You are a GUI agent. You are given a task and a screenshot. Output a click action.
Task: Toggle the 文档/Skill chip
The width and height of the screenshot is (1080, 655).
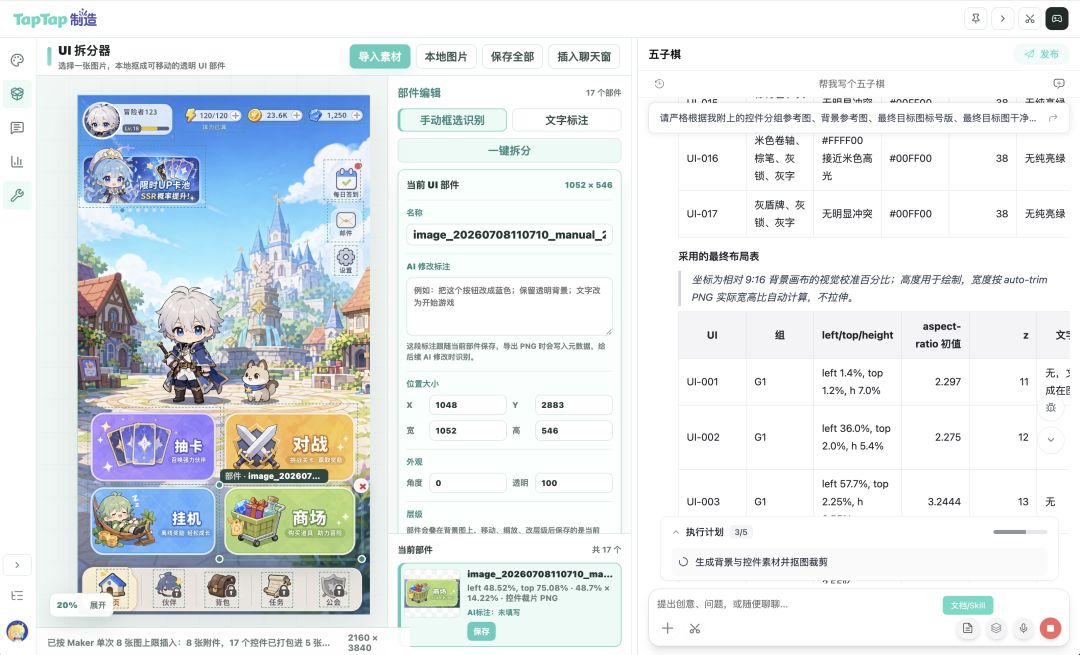(968, 605)
